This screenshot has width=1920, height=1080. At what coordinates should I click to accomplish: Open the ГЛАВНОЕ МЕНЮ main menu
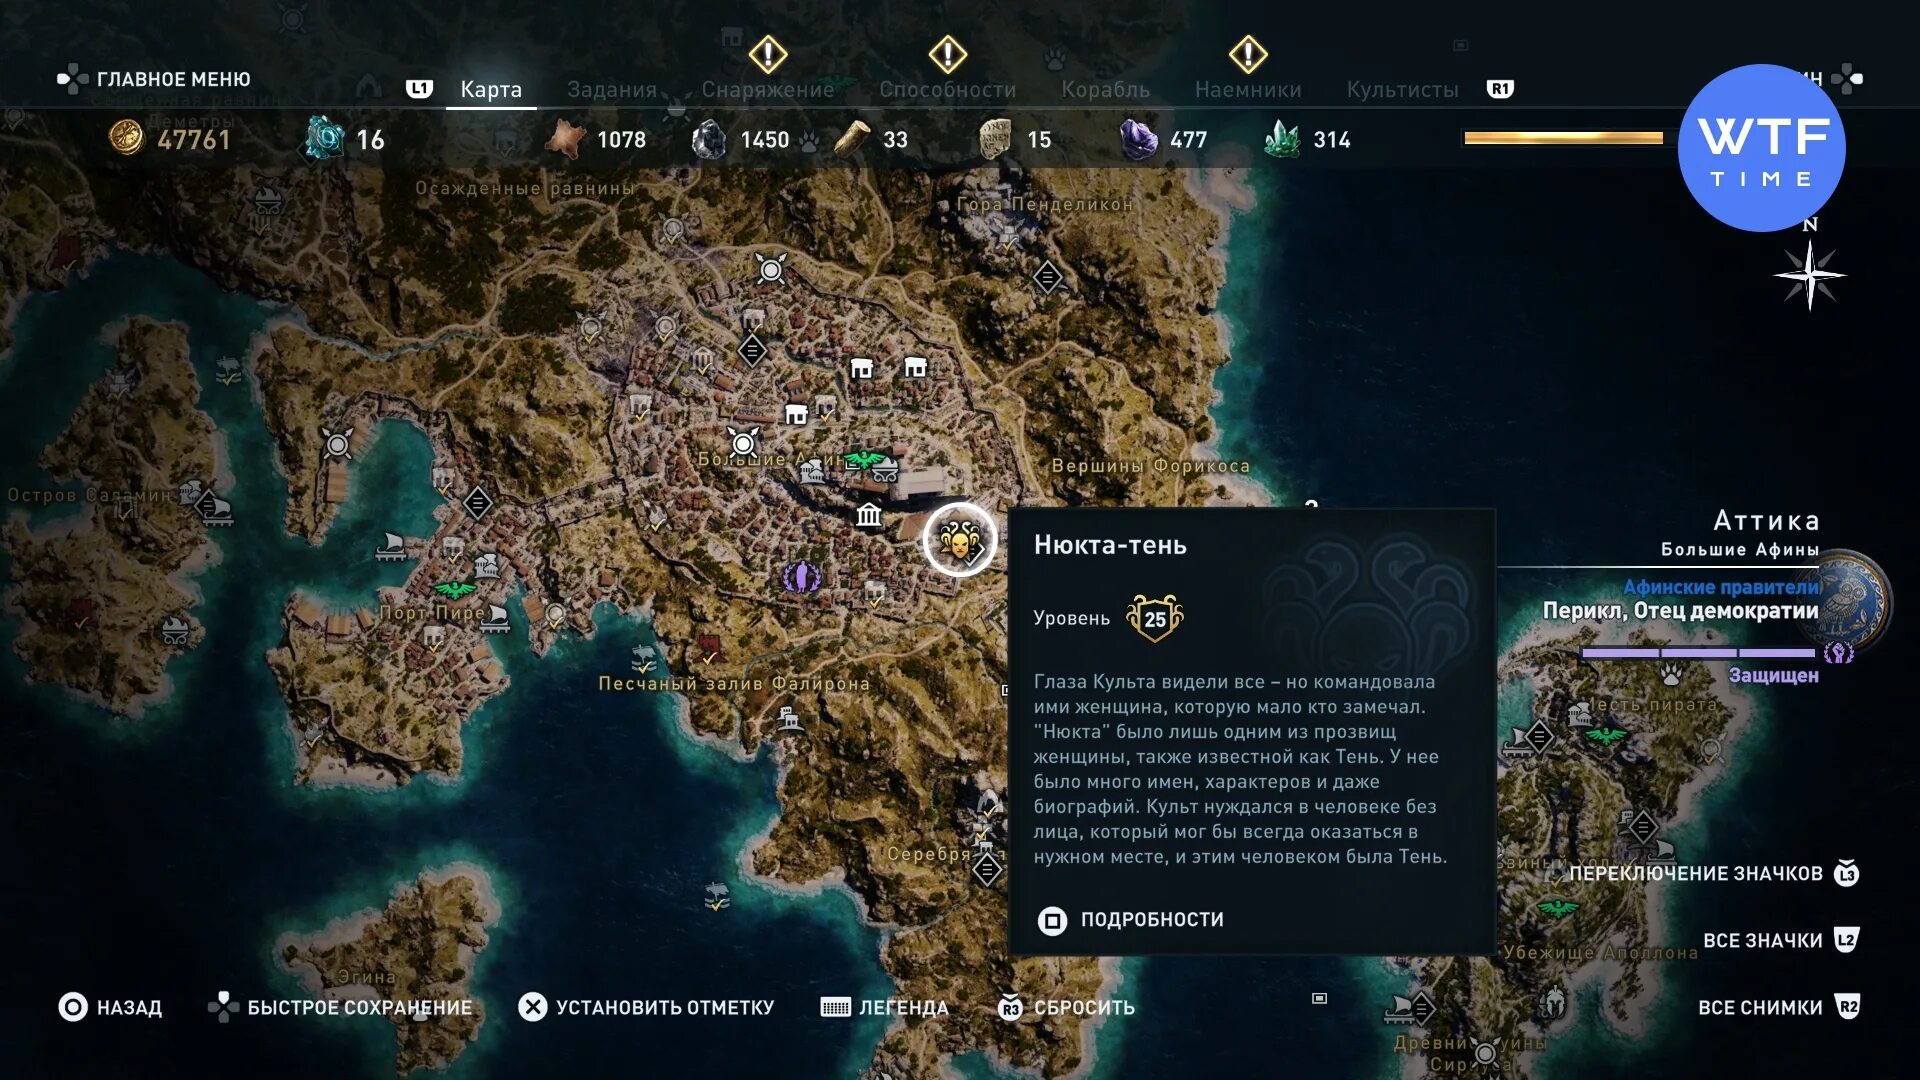pos(154,79)
